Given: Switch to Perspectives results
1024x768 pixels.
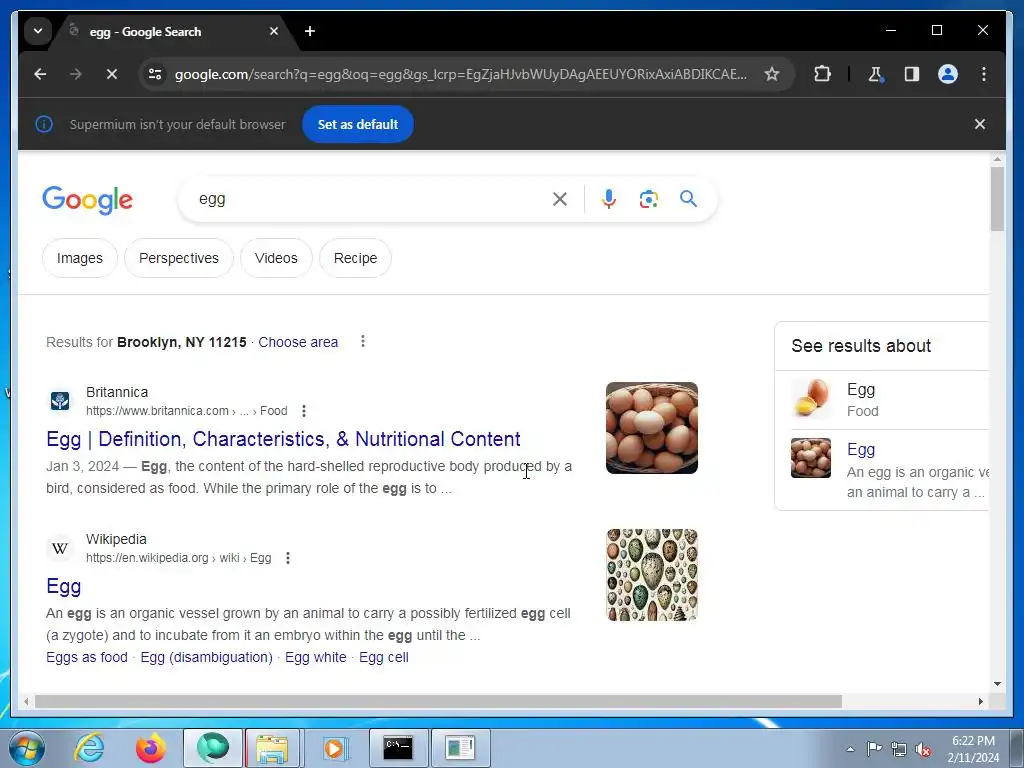Looking at the screenshot, I should [179, 258].
